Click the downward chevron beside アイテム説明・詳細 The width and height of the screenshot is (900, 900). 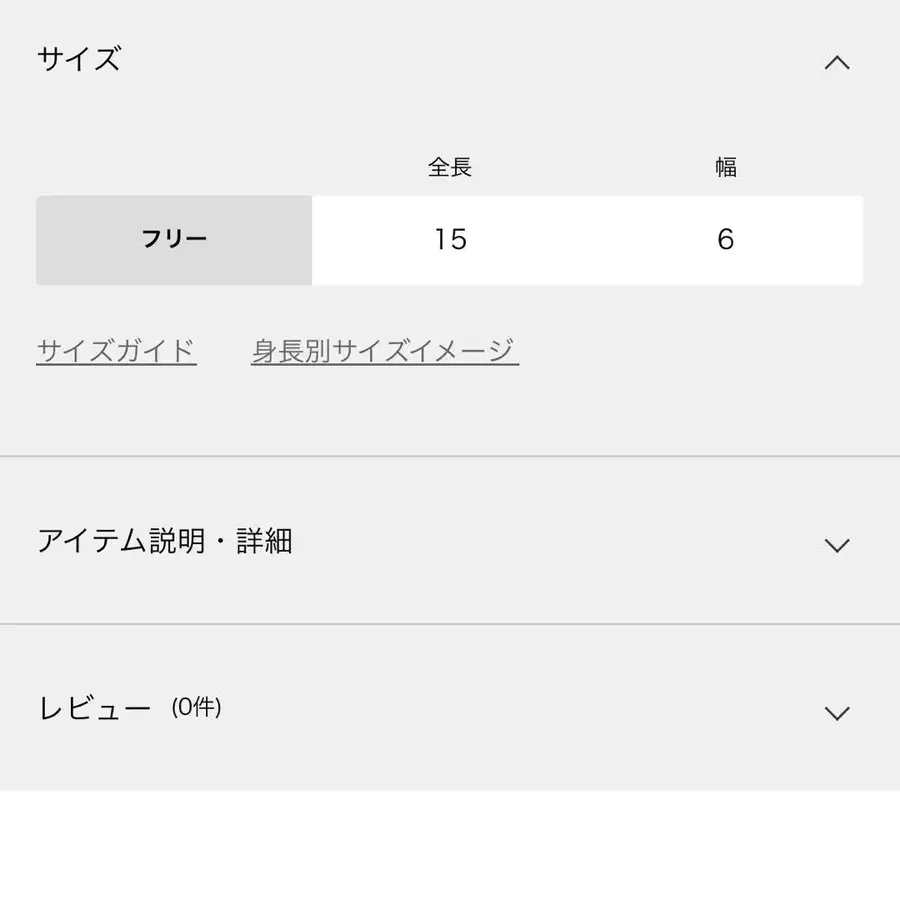[838, 545]
